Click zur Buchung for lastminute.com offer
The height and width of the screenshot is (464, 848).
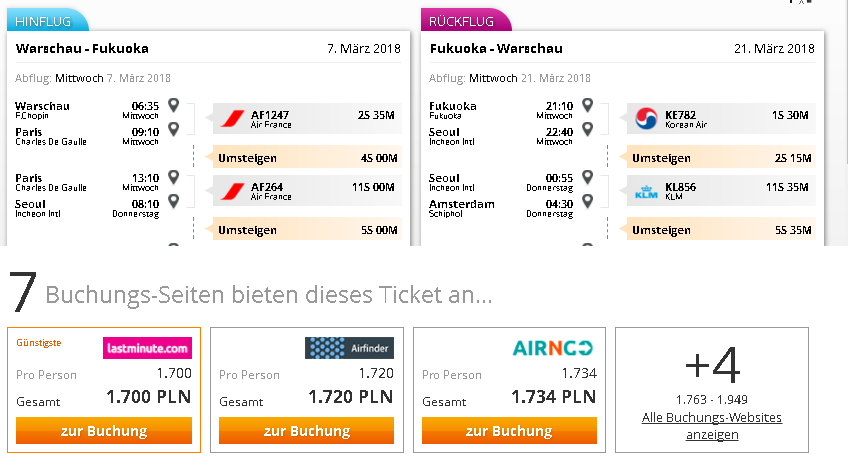coord(104,430)
